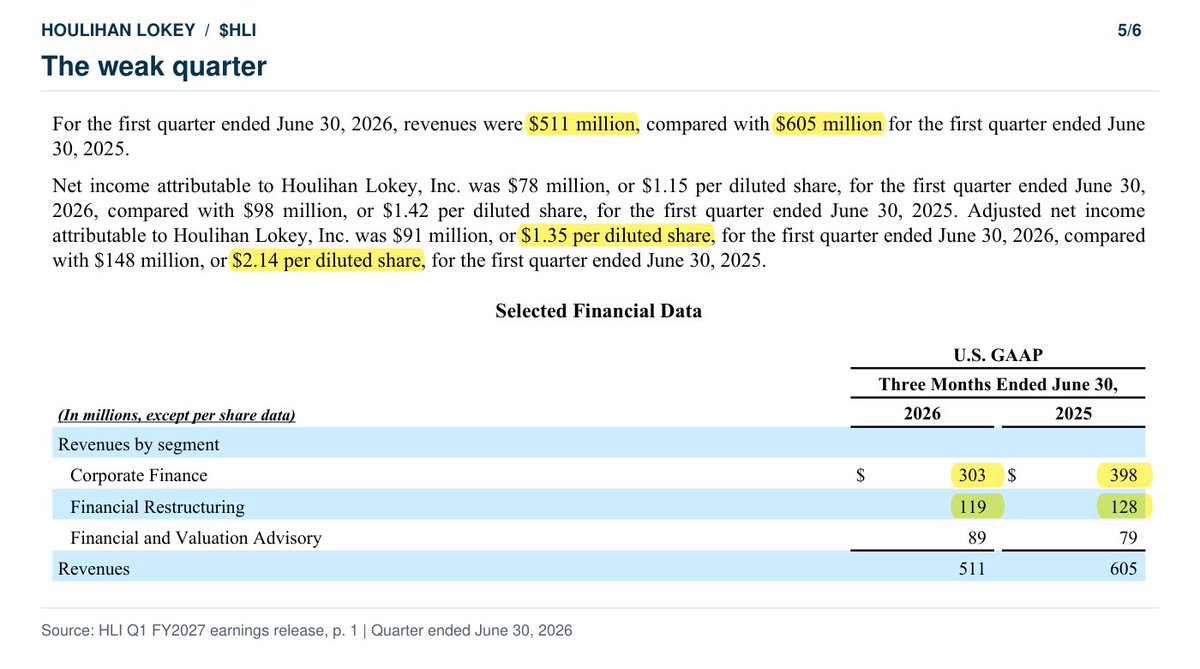Click total Revenues 2026 value 511
The width and height of the screenshot is (1200, 669).
pyautogui.click(x=970, y=569)
